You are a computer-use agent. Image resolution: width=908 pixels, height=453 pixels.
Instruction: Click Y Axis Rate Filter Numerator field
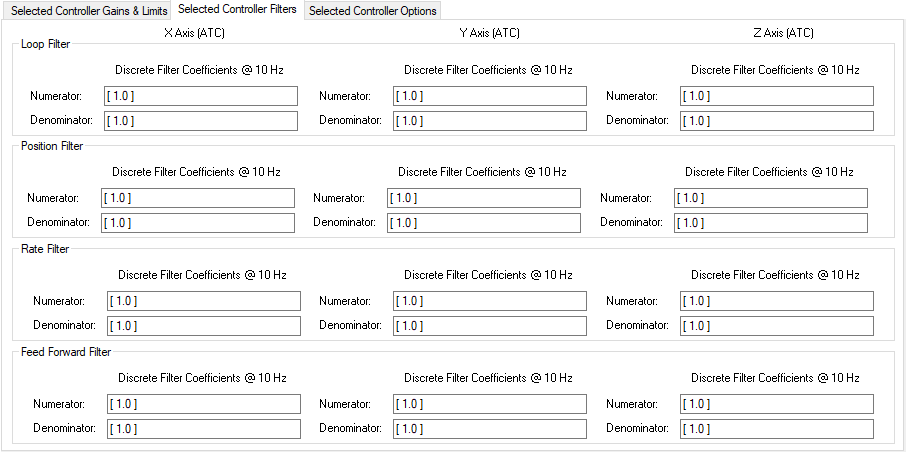pos(488,301)
